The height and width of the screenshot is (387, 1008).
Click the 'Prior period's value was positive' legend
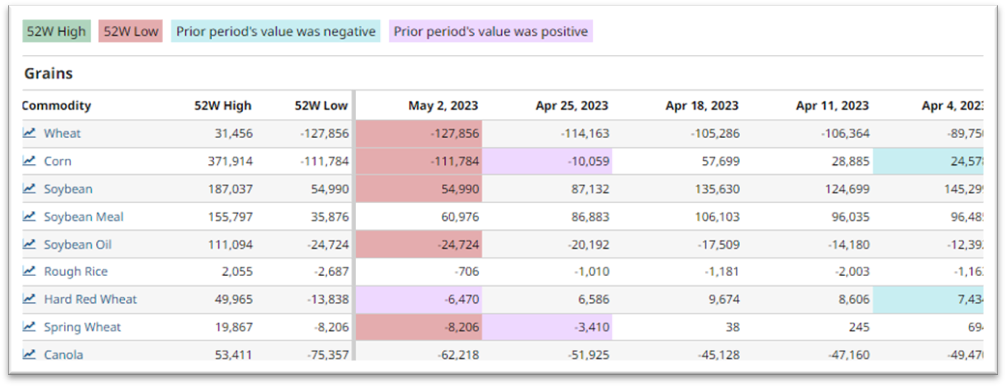click(490, 32)
